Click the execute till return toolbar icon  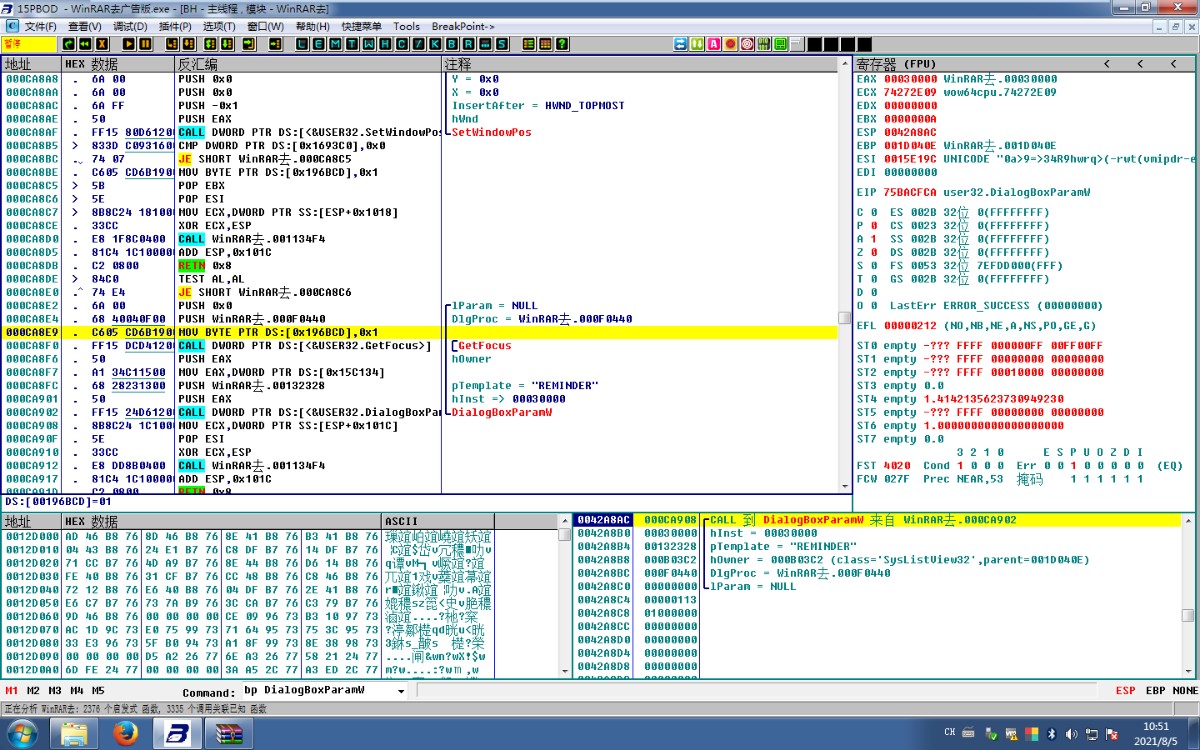point(248,44)
